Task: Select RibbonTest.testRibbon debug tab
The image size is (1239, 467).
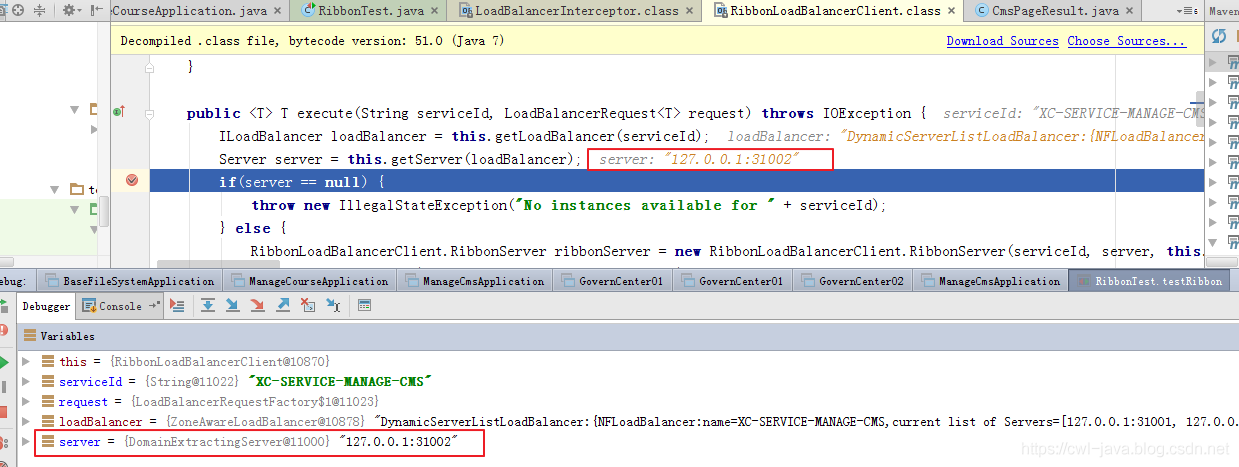Action: [1149, 281]
